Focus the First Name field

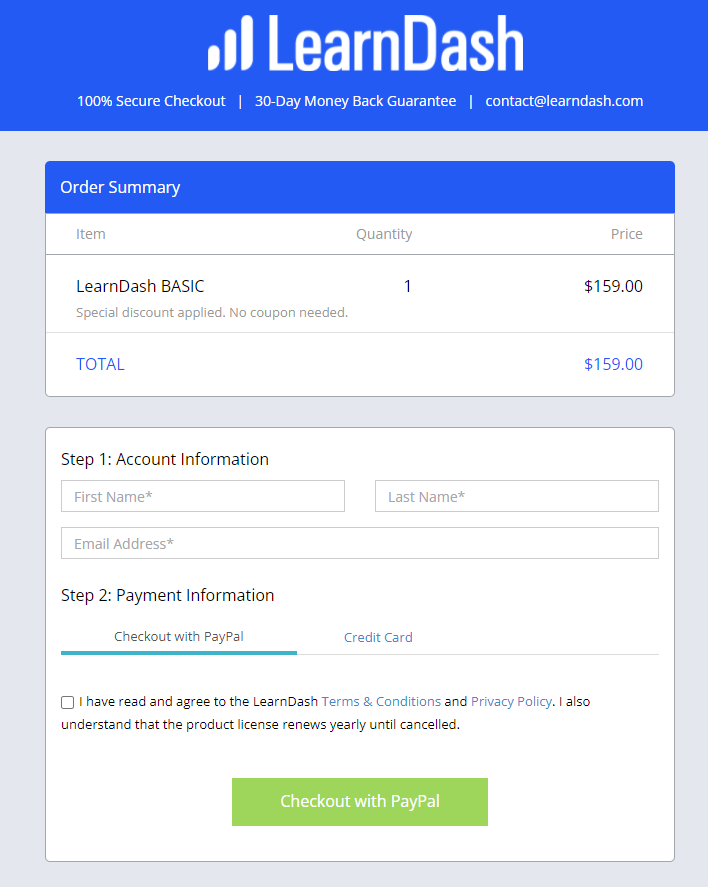pyautogui.click(x=203, y=496)
